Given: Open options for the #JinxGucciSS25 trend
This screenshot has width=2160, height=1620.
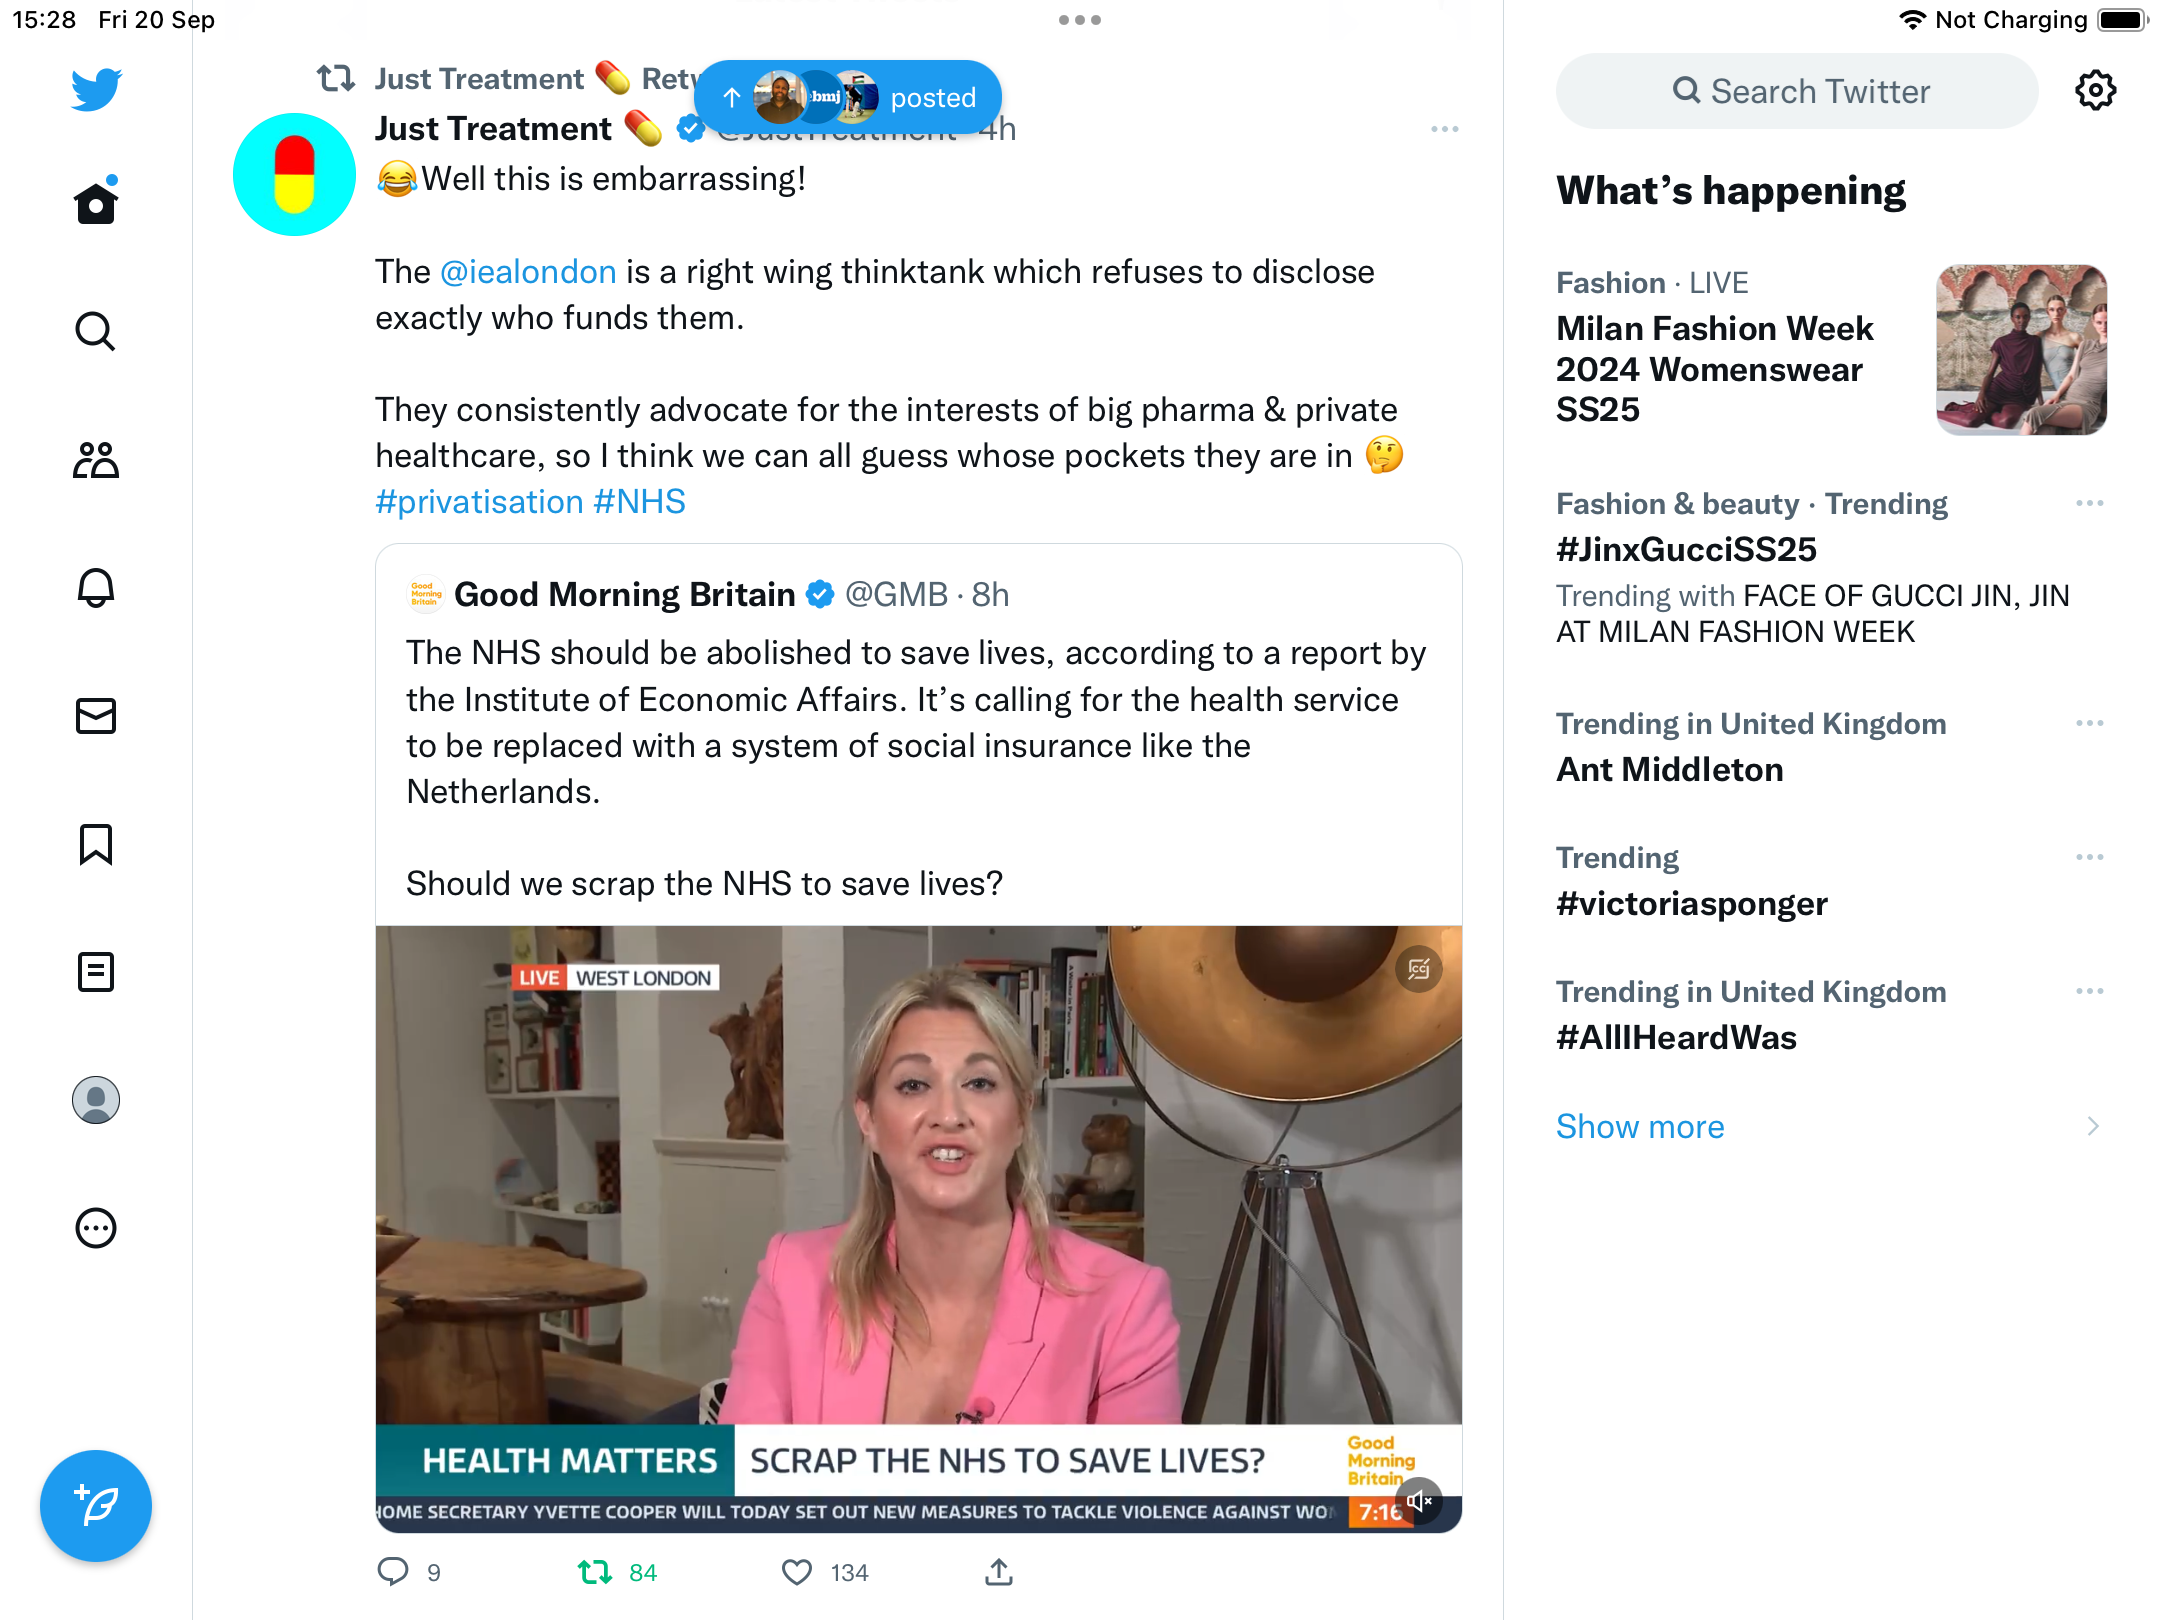Looking at the screenshot, I should pos(2090,503).
